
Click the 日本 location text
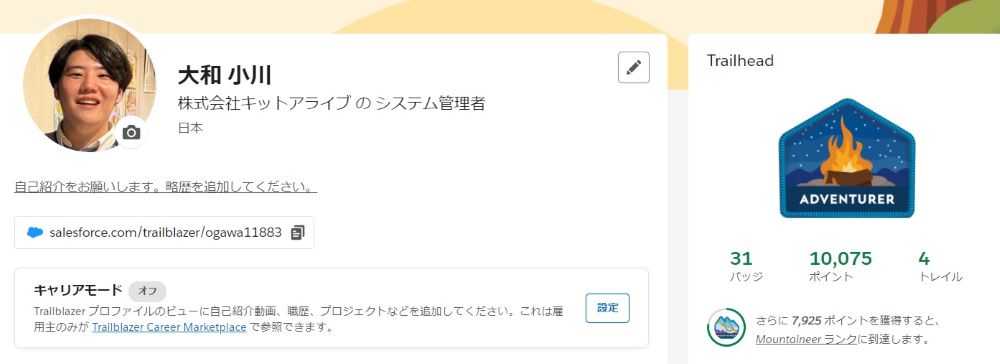[190, 127]
